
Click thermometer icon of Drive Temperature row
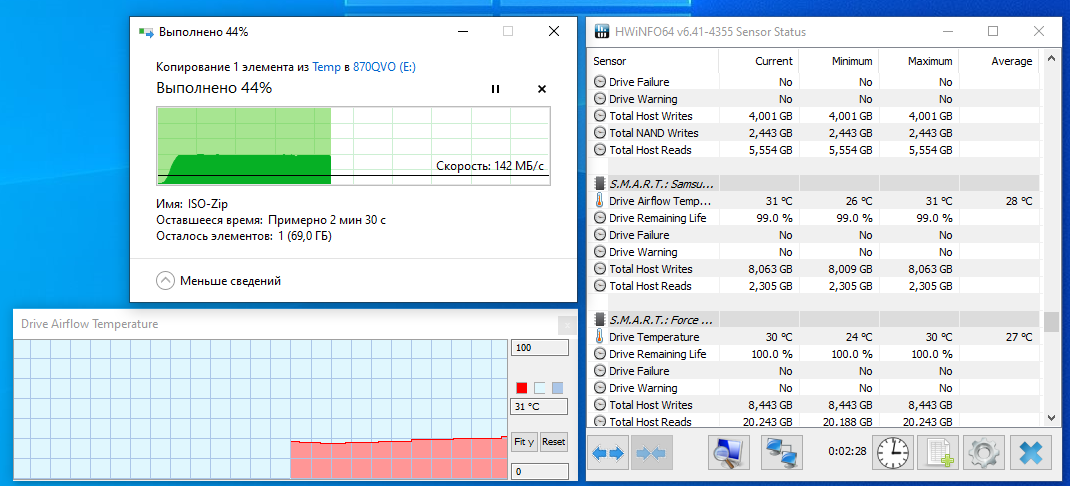point(599,337)
